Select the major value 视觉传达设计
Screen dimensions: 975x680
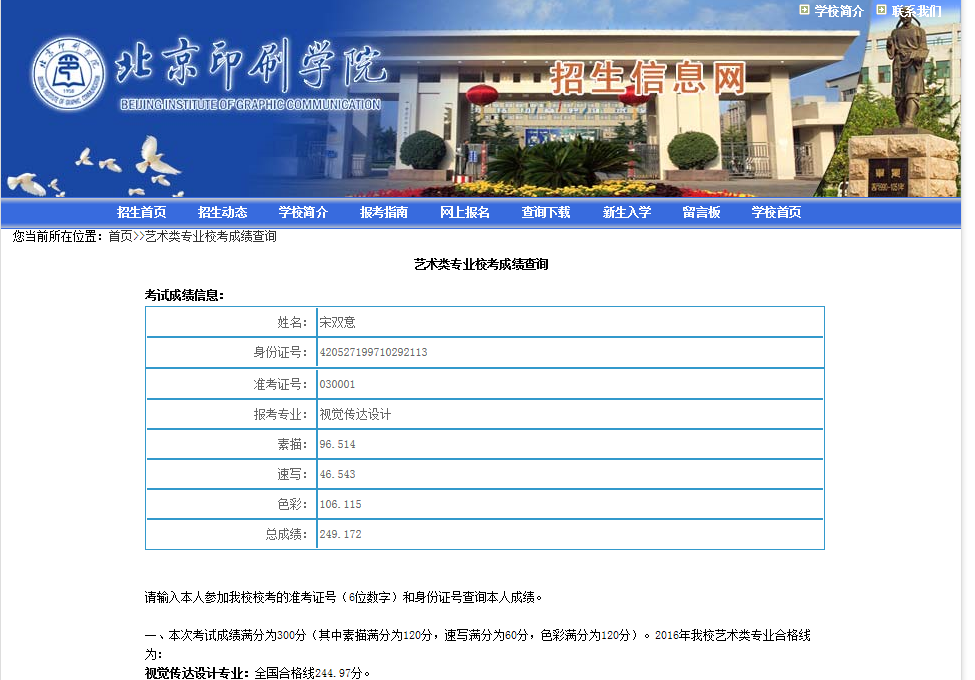tap(355, 415)
